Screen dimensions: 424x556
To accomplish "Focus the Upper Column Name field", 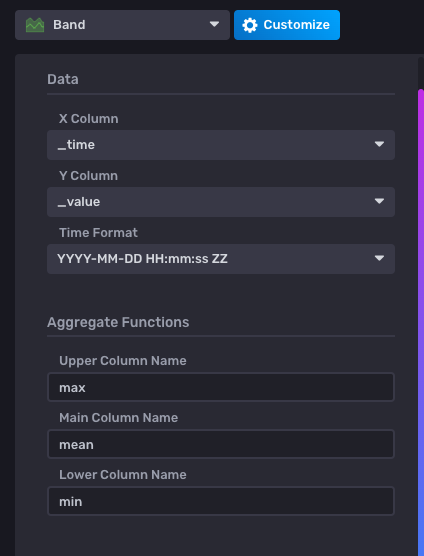I will tap(221, 387).
